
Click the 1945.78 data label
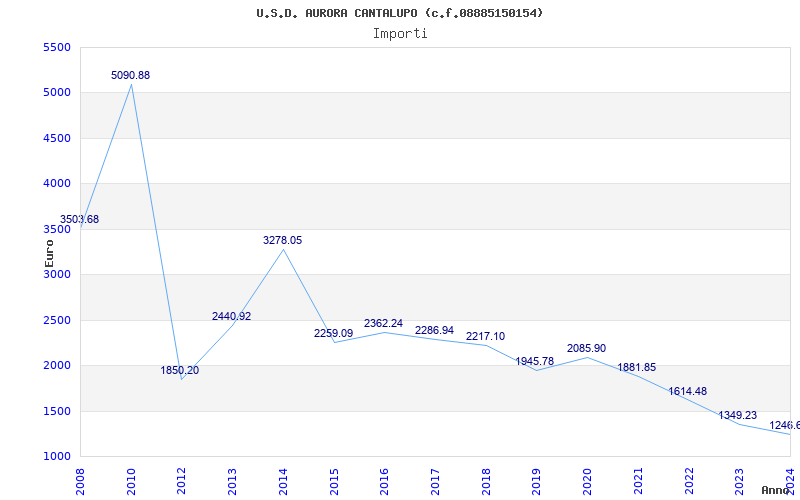pos(535,361)
